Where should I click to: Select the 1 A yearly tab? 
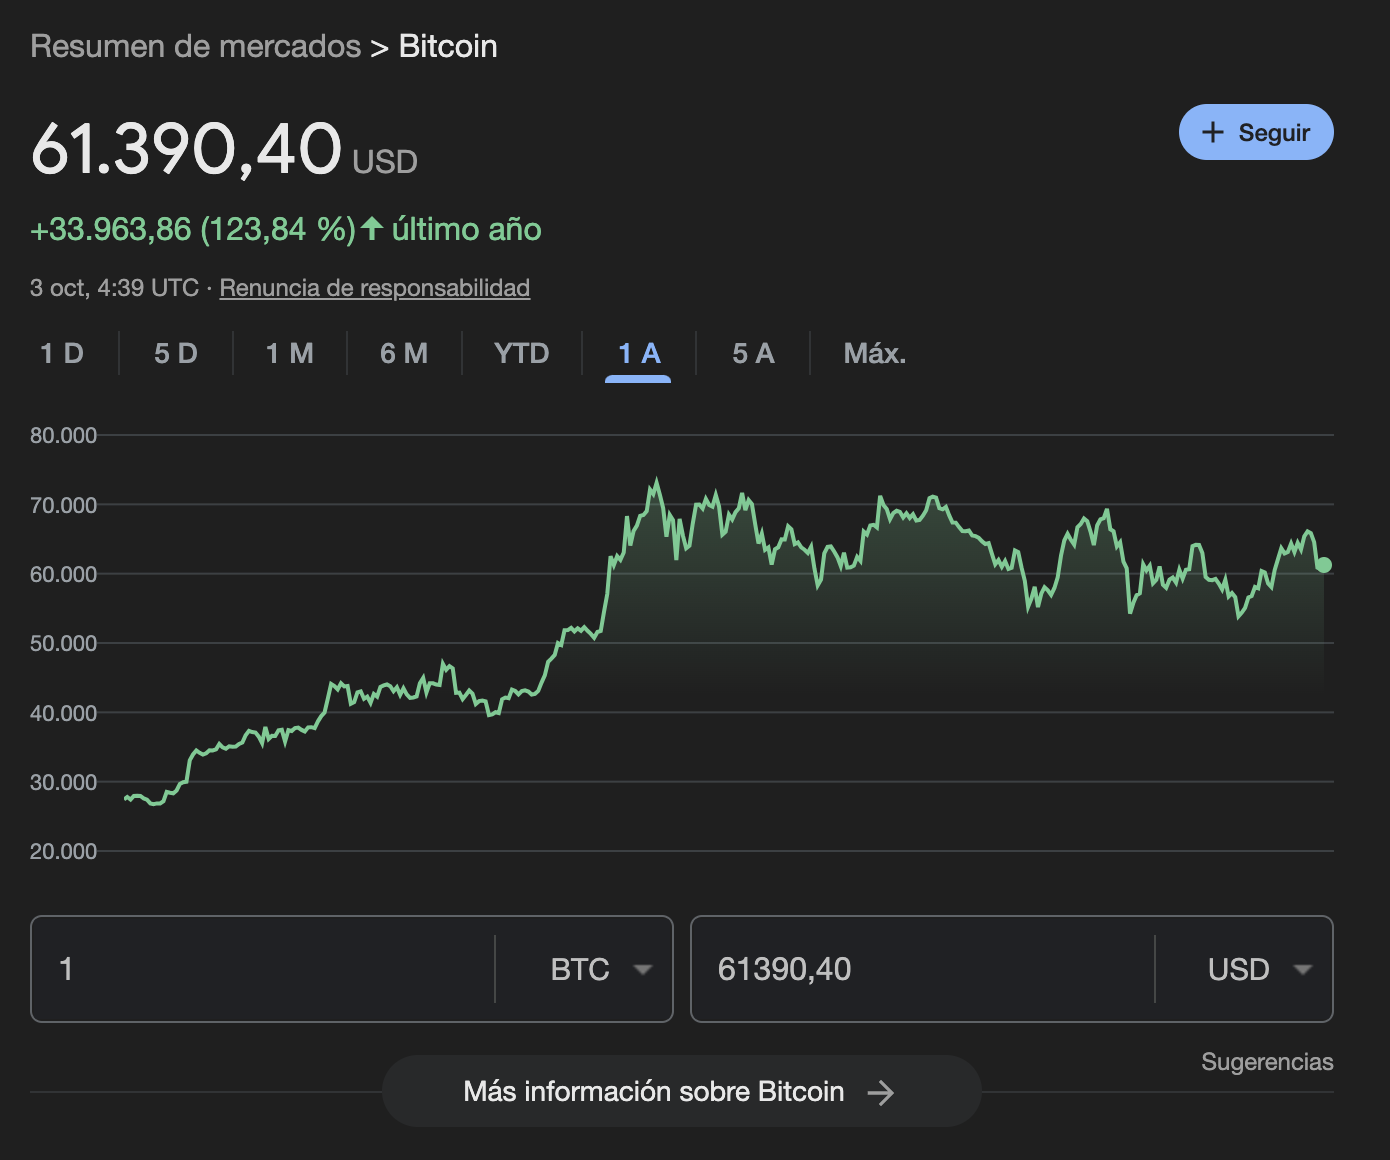639,353
